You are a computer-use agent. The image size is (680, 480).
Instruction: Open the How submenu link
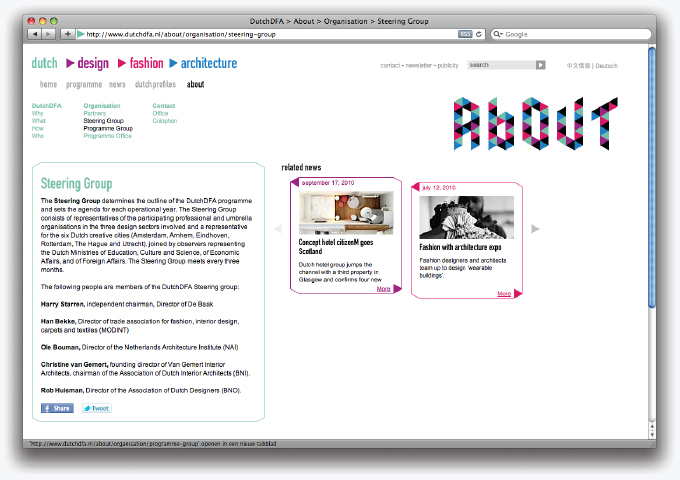(x=38, y=128)
